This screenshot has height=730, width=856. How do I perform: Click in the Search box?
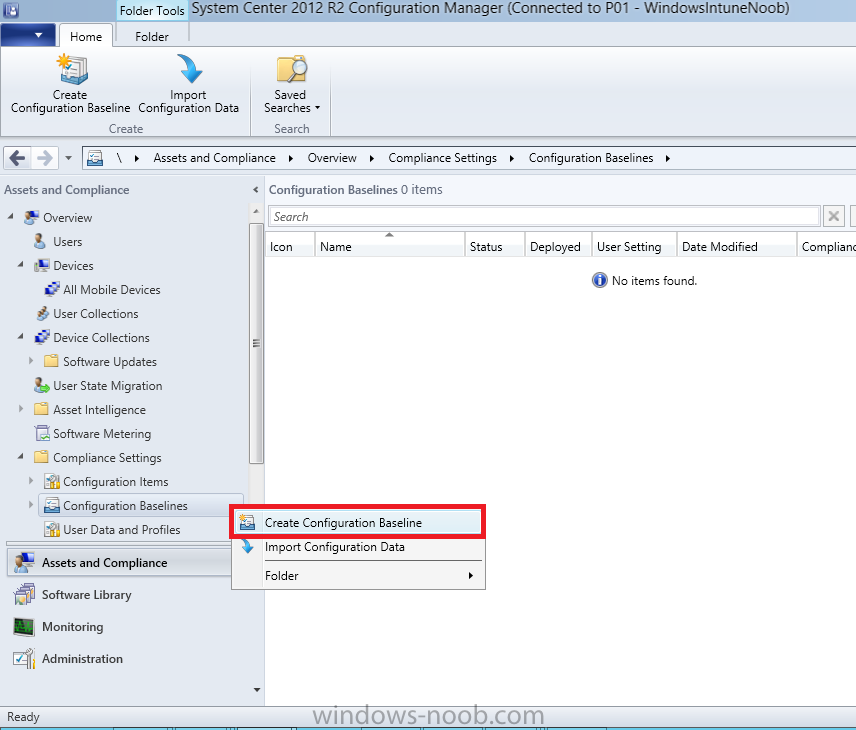tap(544, 217)
